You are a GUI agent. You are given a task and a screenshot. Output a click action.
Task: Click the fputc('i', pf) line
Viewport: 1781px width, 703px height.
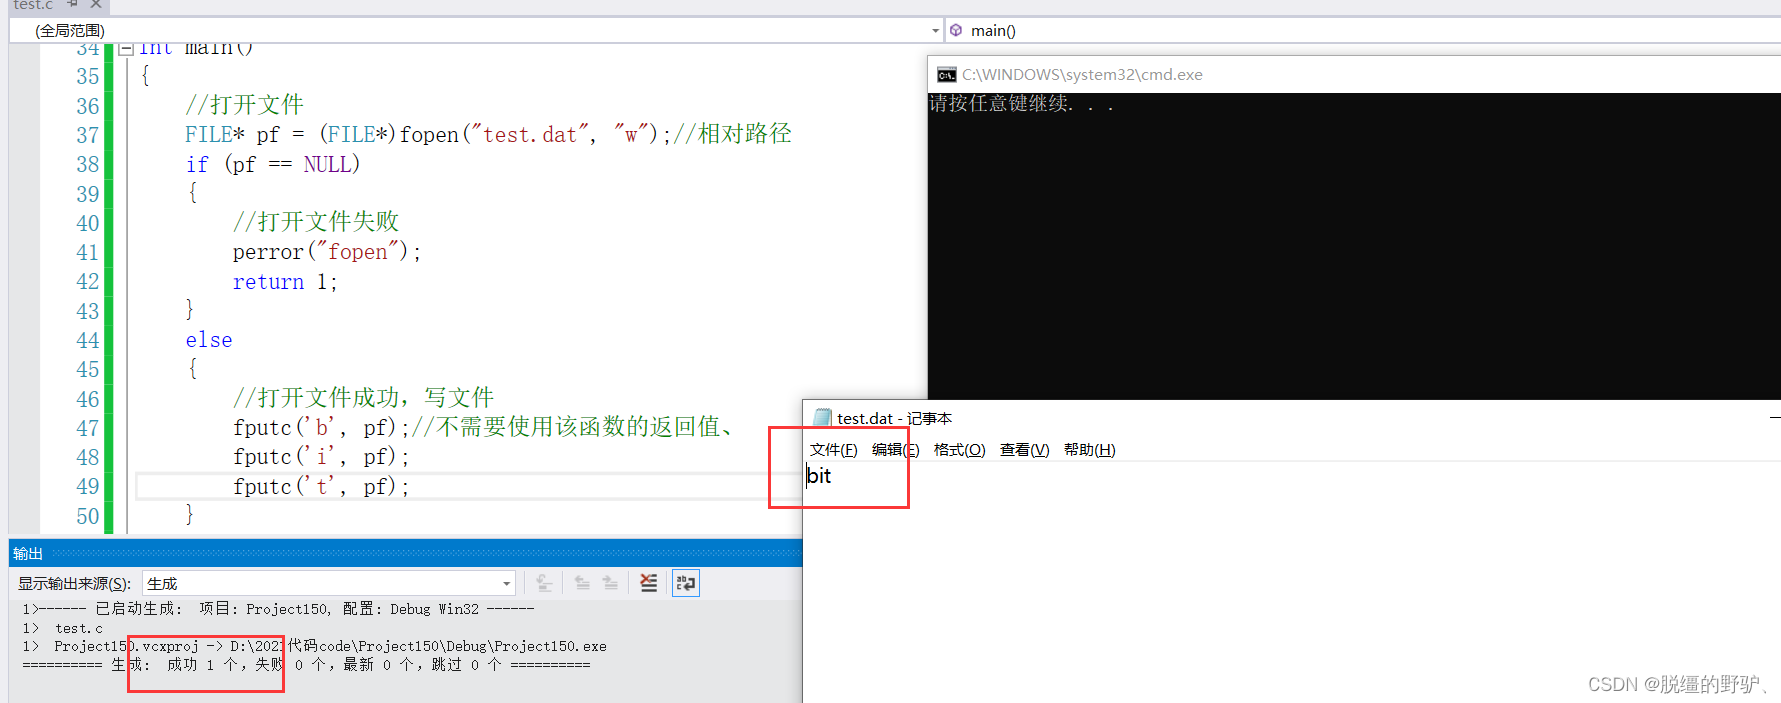tap(321, 457)
